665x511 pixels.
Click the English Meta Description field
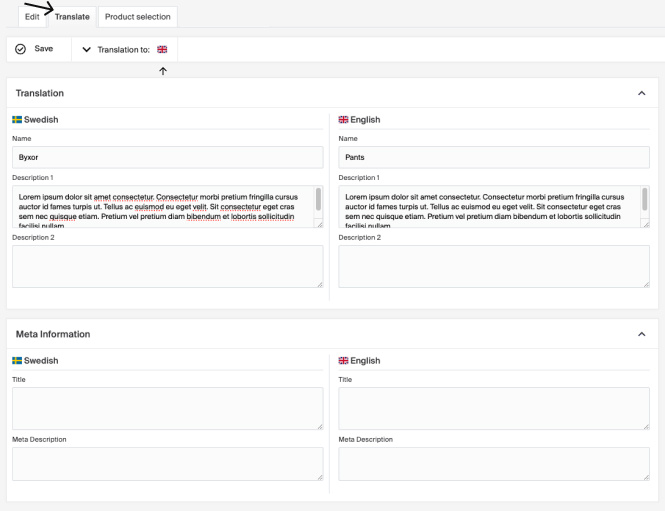(x=494, y=463)
